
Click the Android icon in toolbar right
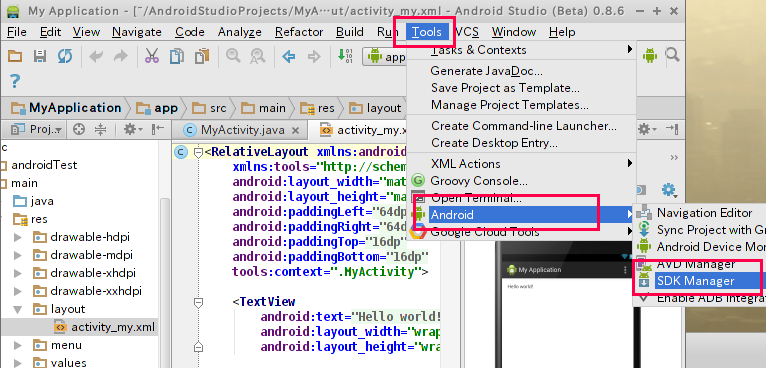[x=650, y=56]
